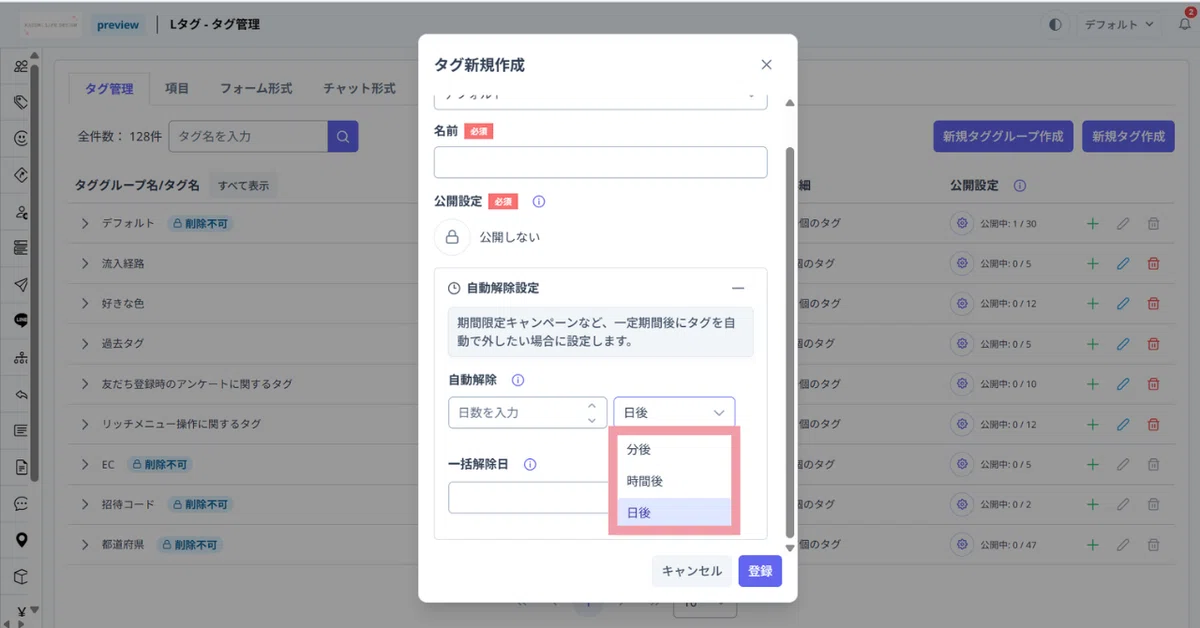This screenshot has width=1200, height=628.
Task: Click trash icon in 過去タグ row
Action: point(1153,343)
